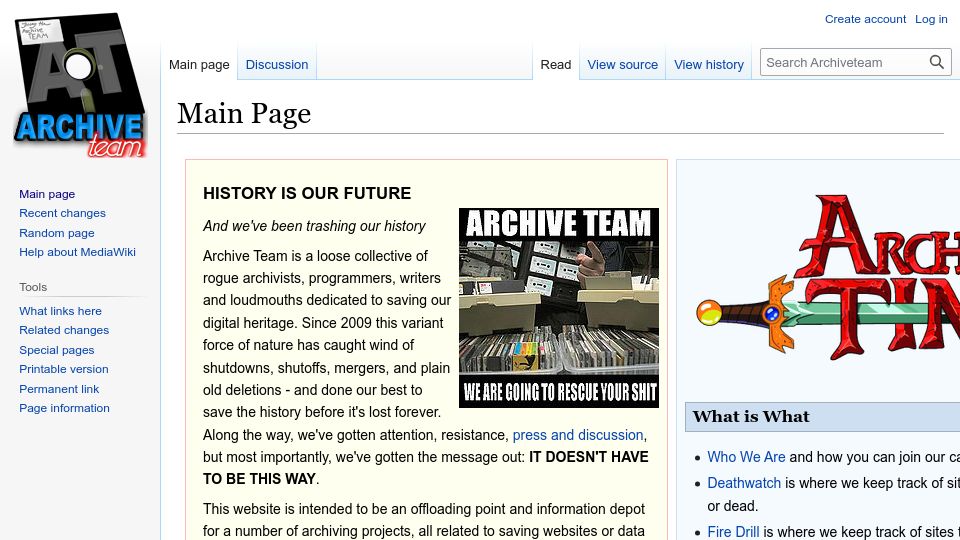Open the Permanent link
The width and height of the screenshot is (960, 540).
(59, 389)
